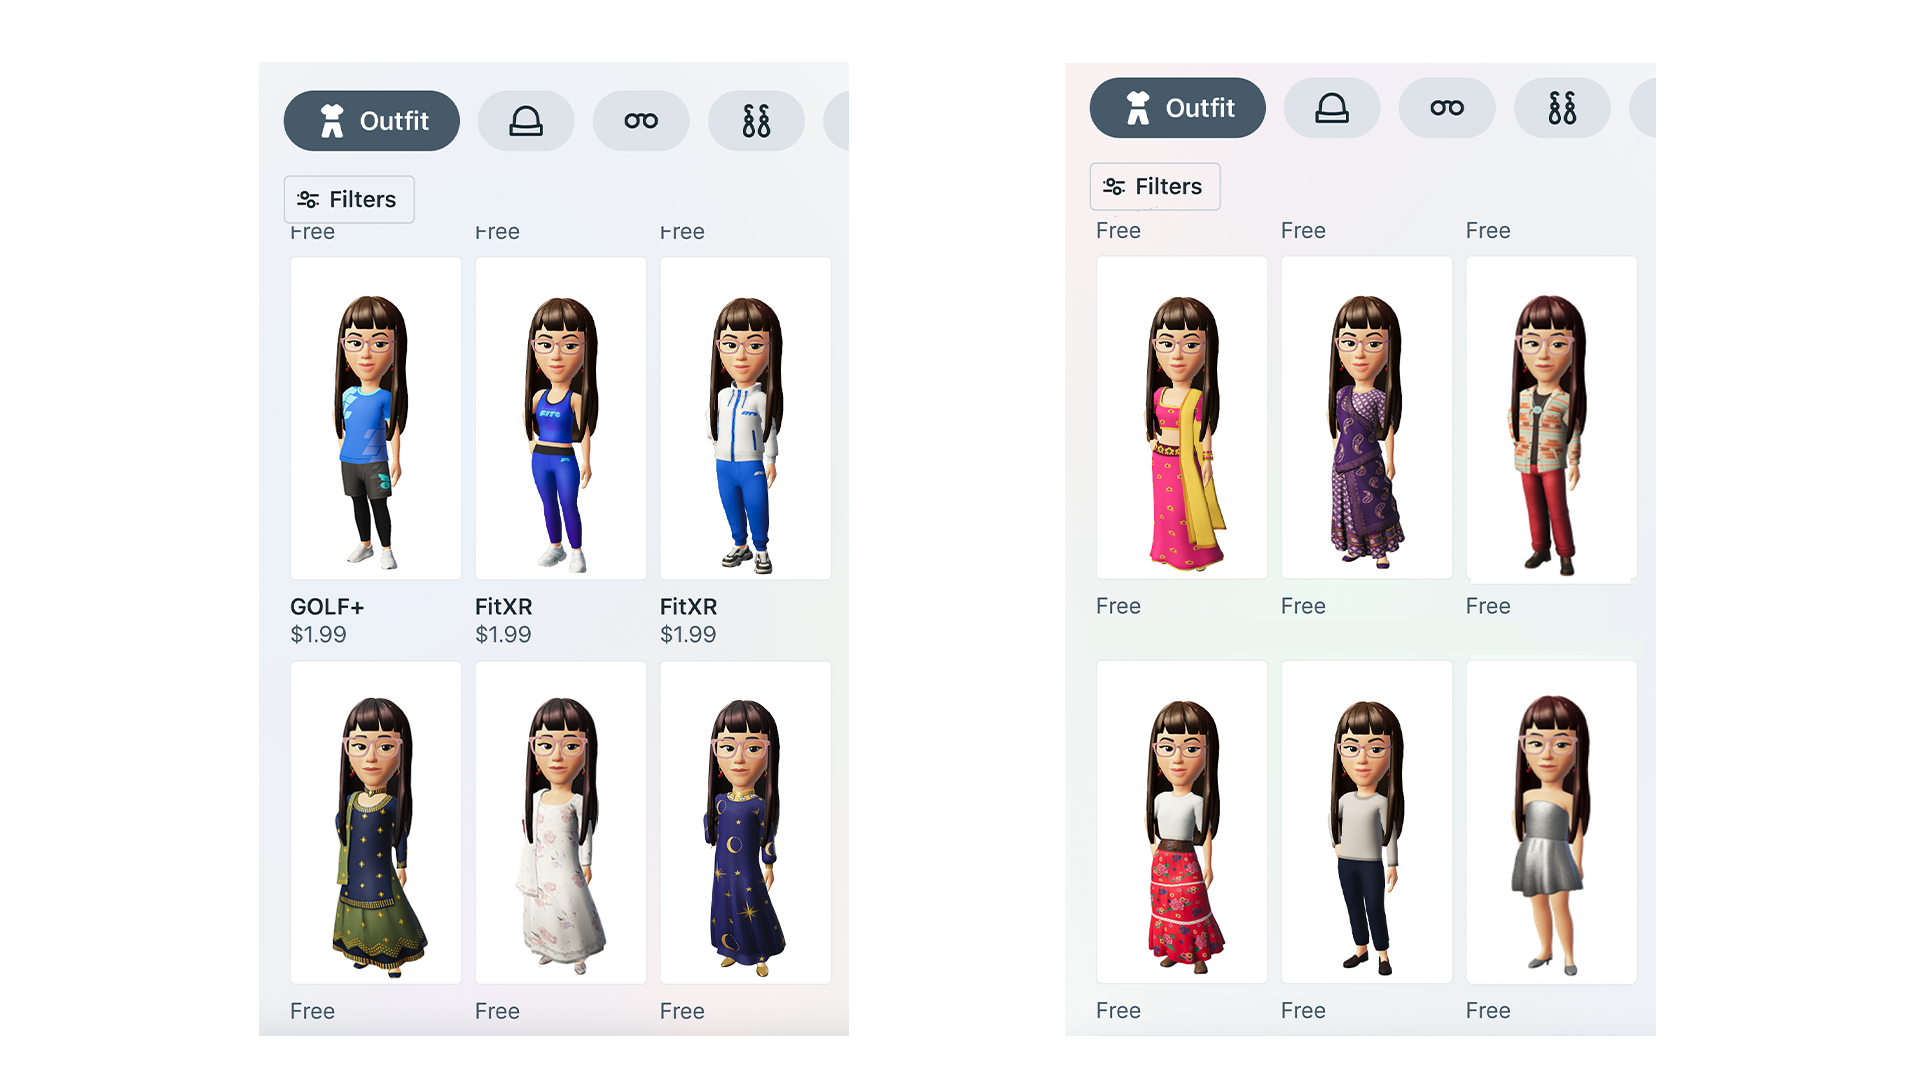Choose the FitXR white jacket outfit
This screenshot has height=1080, width=1920.
(746, 419)
